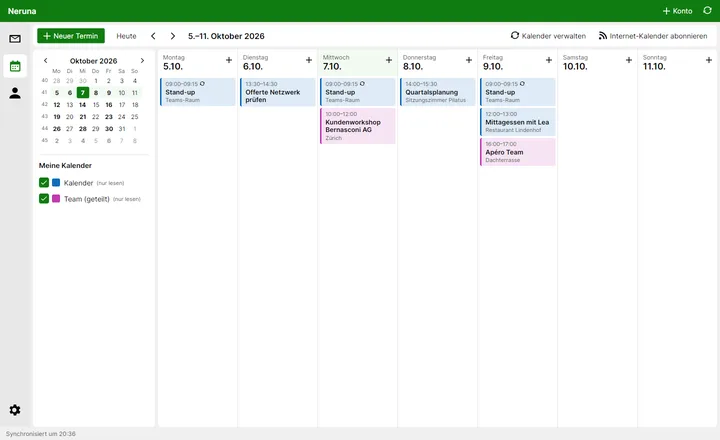This screenshot has height=440, width=720.
Task: Add event on Samstag 10.10. with plus
Action: (629, 60)
